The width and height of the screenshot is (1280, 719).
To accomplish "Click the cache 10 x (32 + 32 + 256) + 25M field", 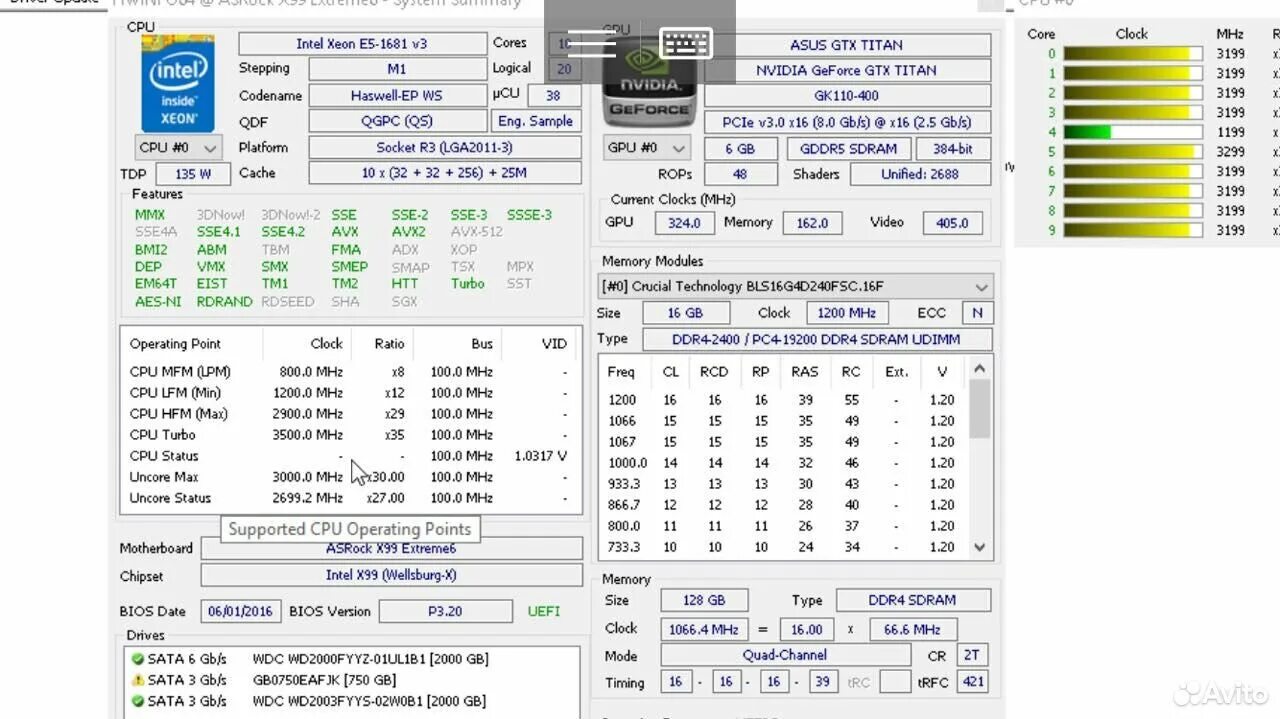I will (x=444, y=173).
